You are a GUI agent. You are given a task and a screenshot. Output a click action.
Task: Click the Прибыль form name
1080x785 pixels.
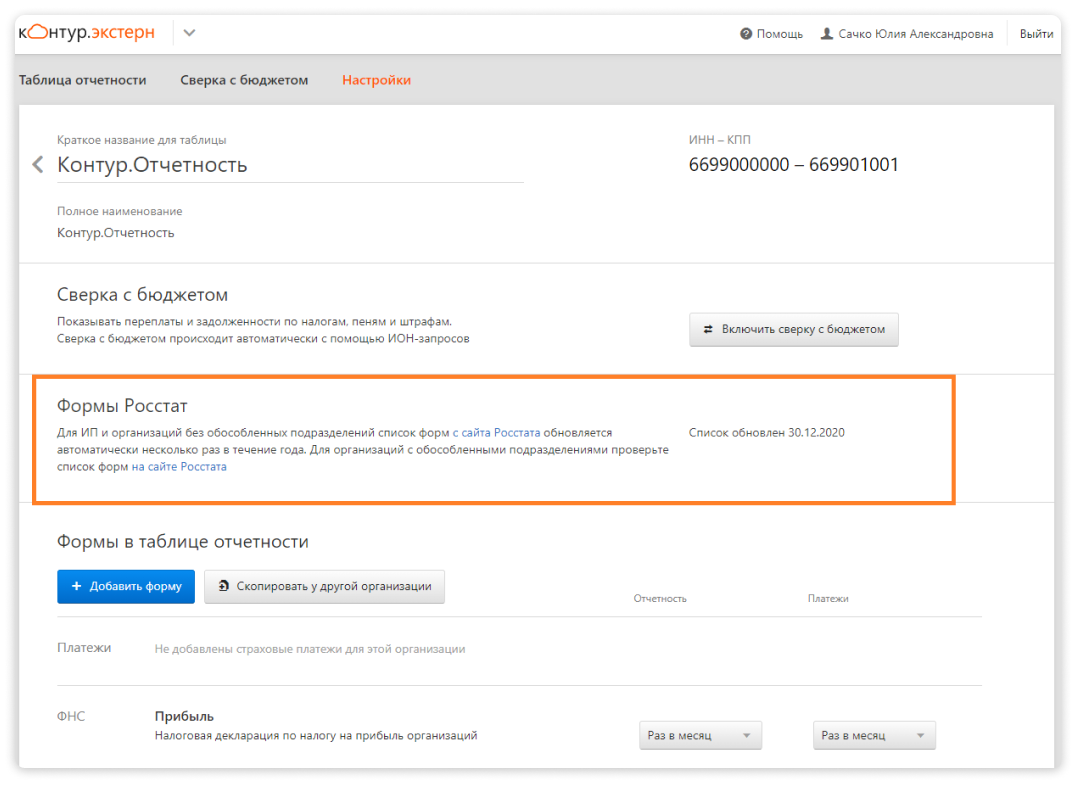click(x=184, y=716)
